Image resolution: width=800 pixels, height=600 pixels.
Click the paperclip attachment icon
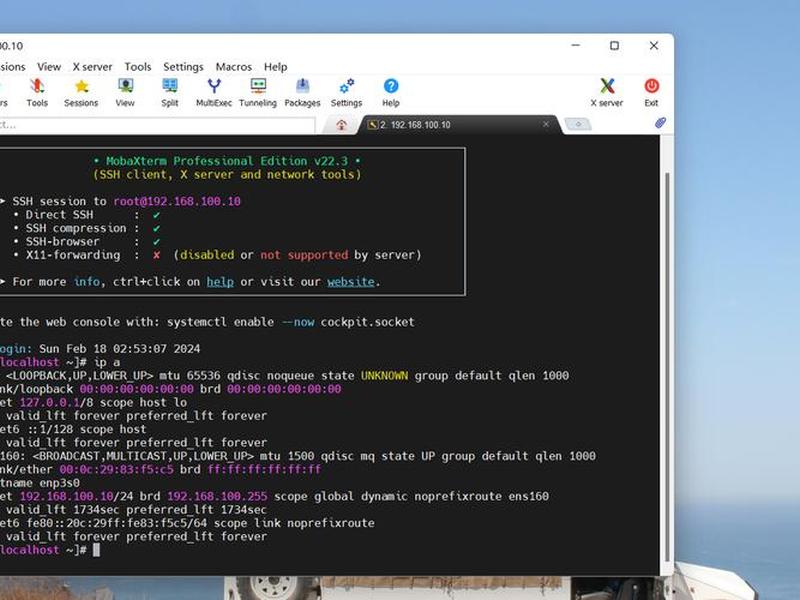(x=660, y=123)
